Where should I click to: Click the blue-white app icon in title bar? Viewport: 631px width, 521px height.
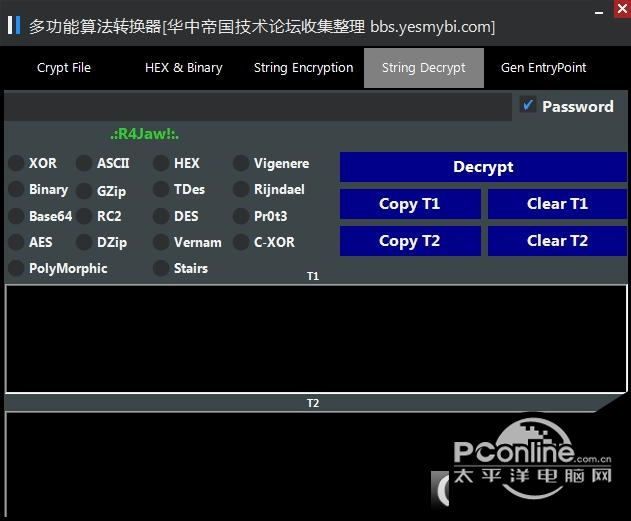pyautogui.click(x=14, y=25)
